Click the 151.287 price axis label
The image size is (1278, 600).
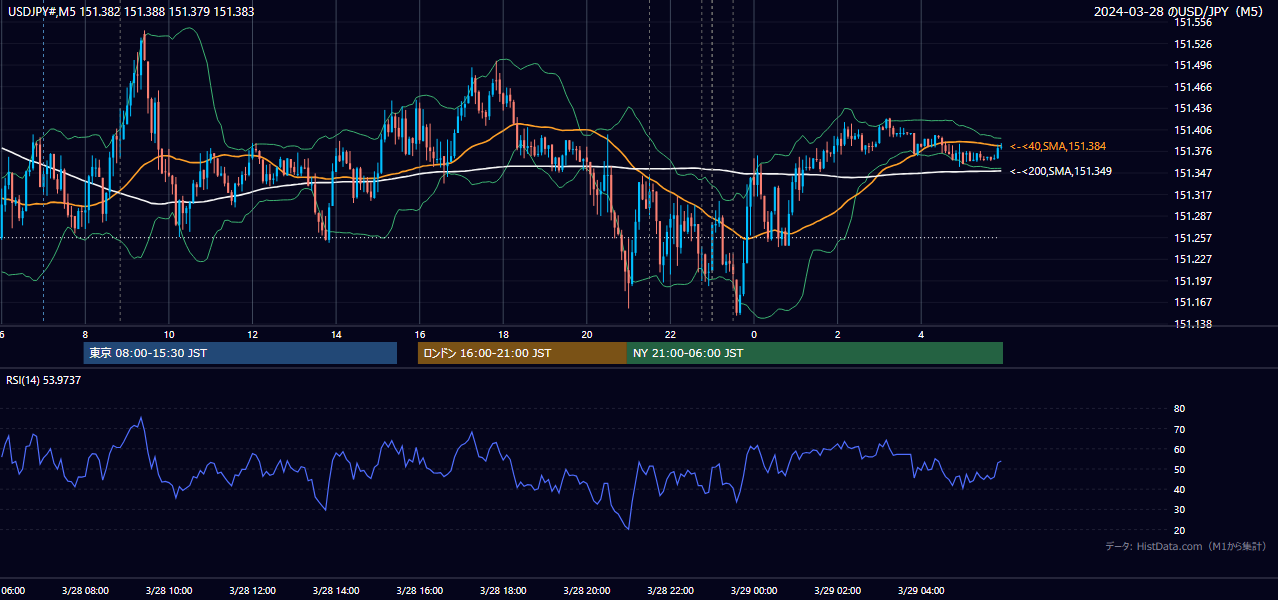(x=1193, y=216)
